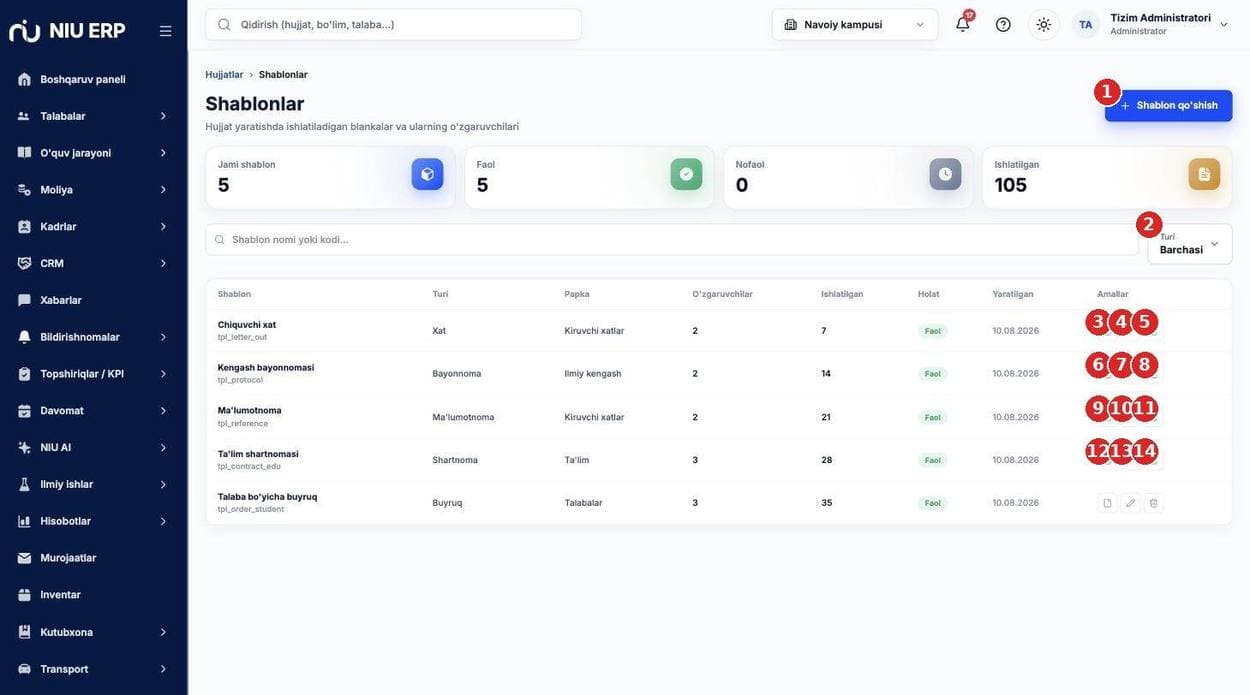
Task: Focus the global Qidirish search field
Action: [x=393, y=24]
